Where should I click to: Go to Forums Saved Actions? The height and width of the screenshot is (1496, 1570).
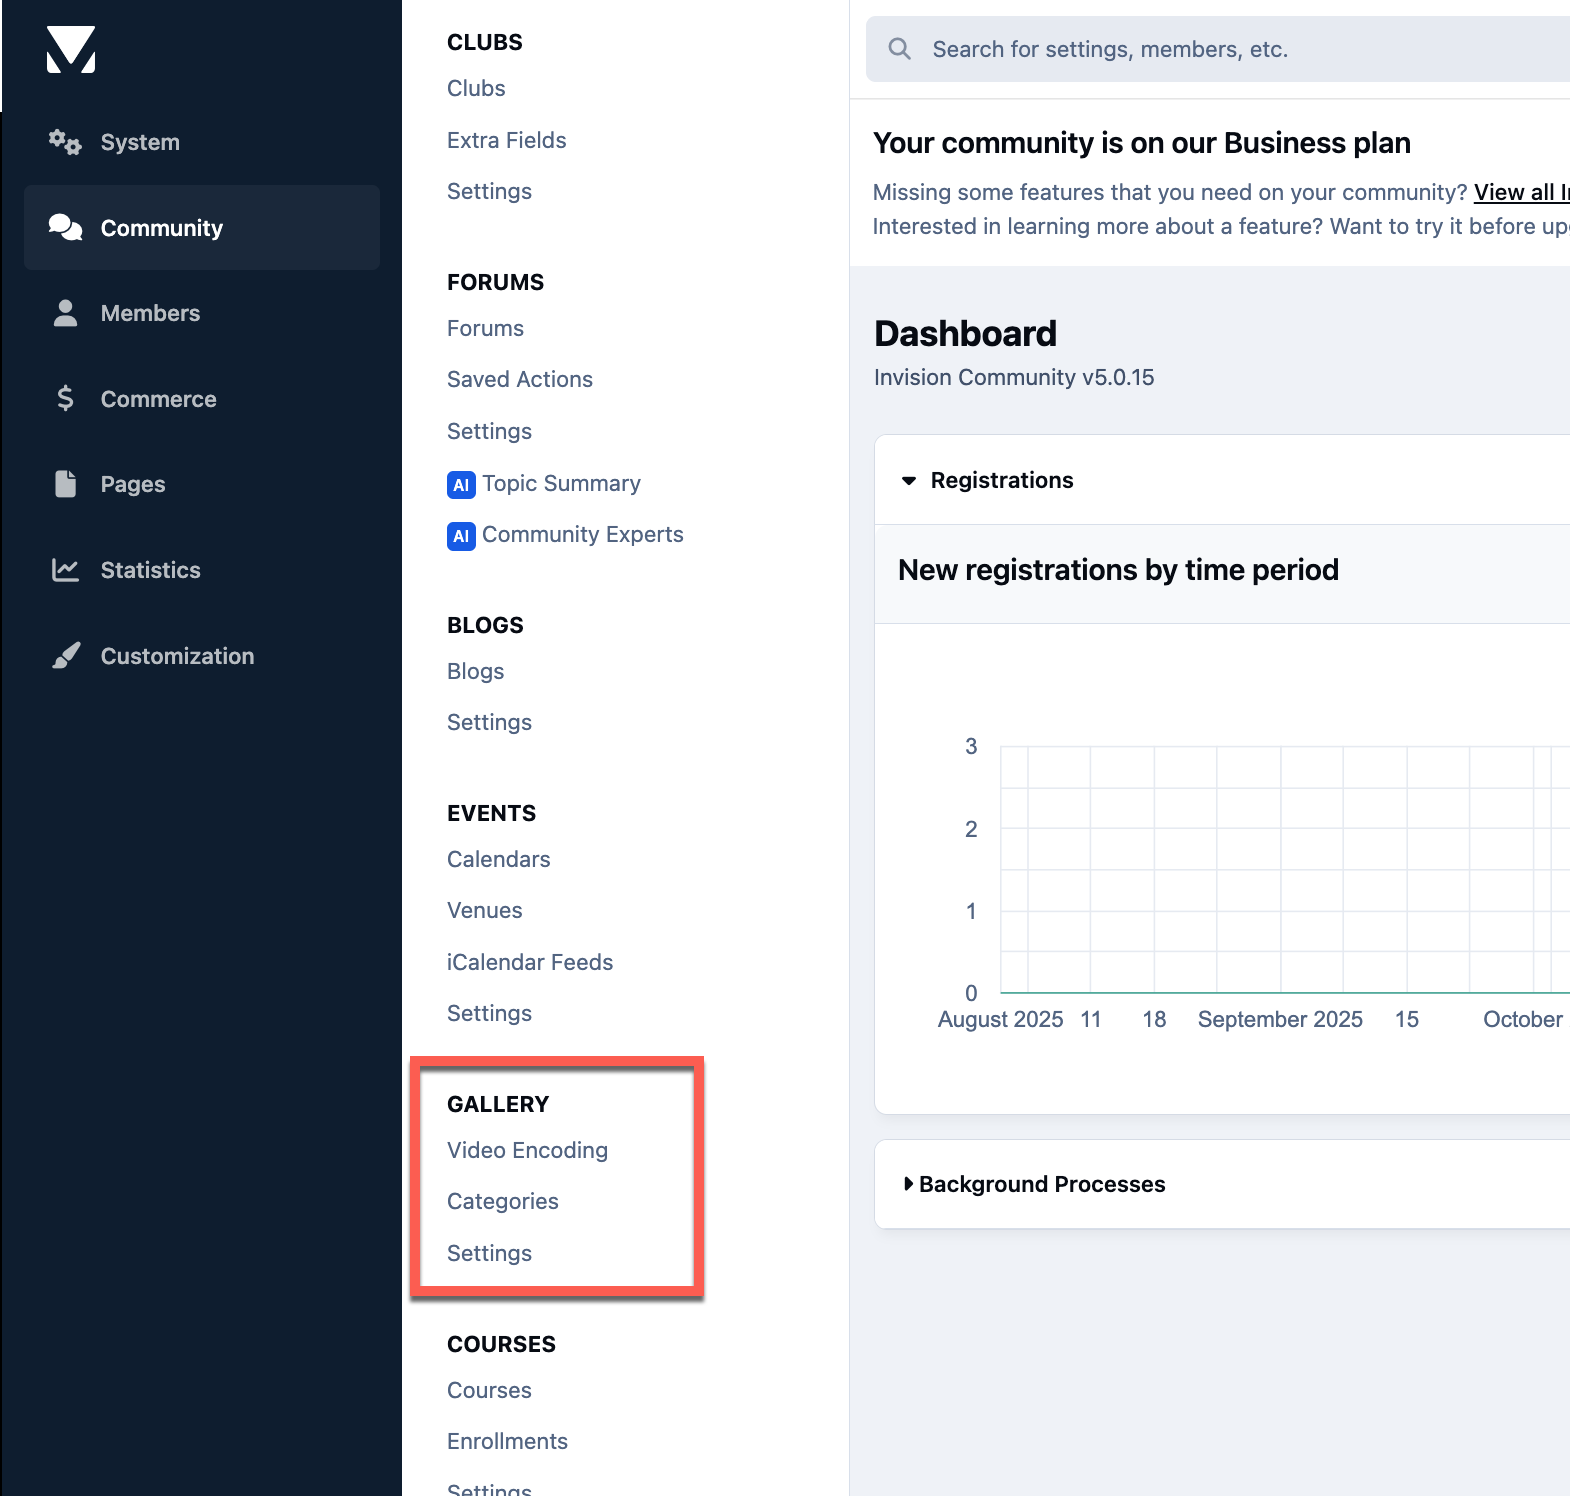click(519, 379)
